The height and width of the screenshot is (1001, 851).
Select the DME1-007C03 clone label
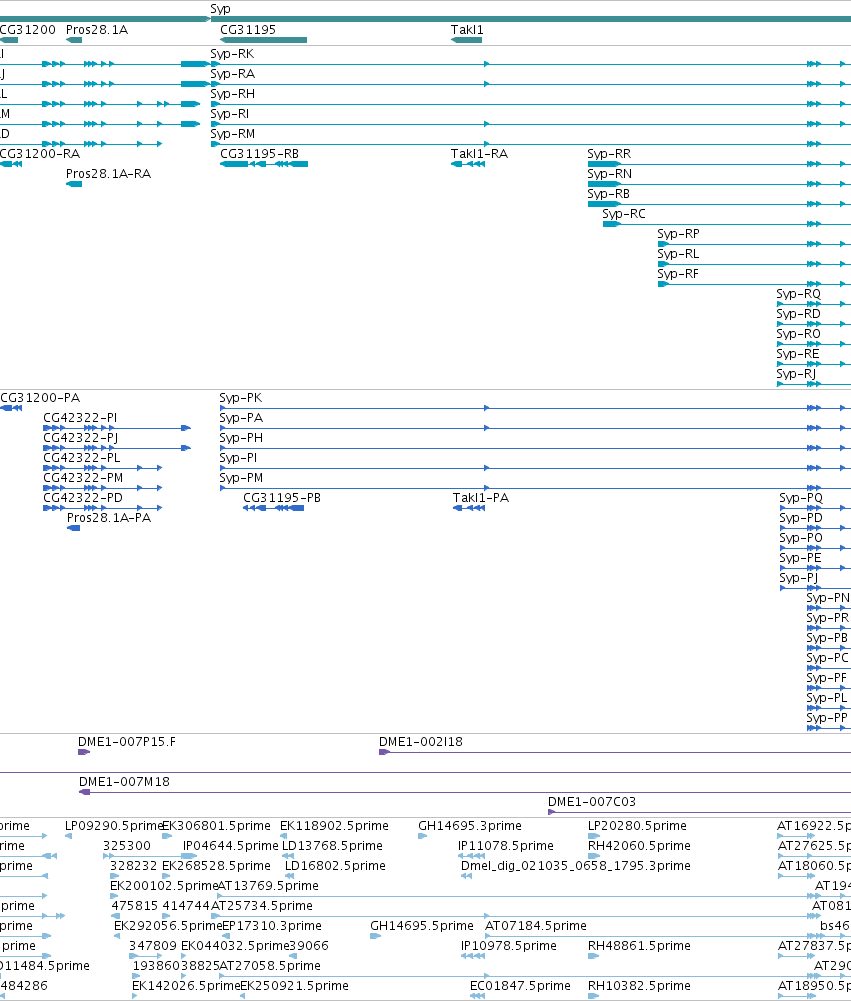tap(591, 801)
